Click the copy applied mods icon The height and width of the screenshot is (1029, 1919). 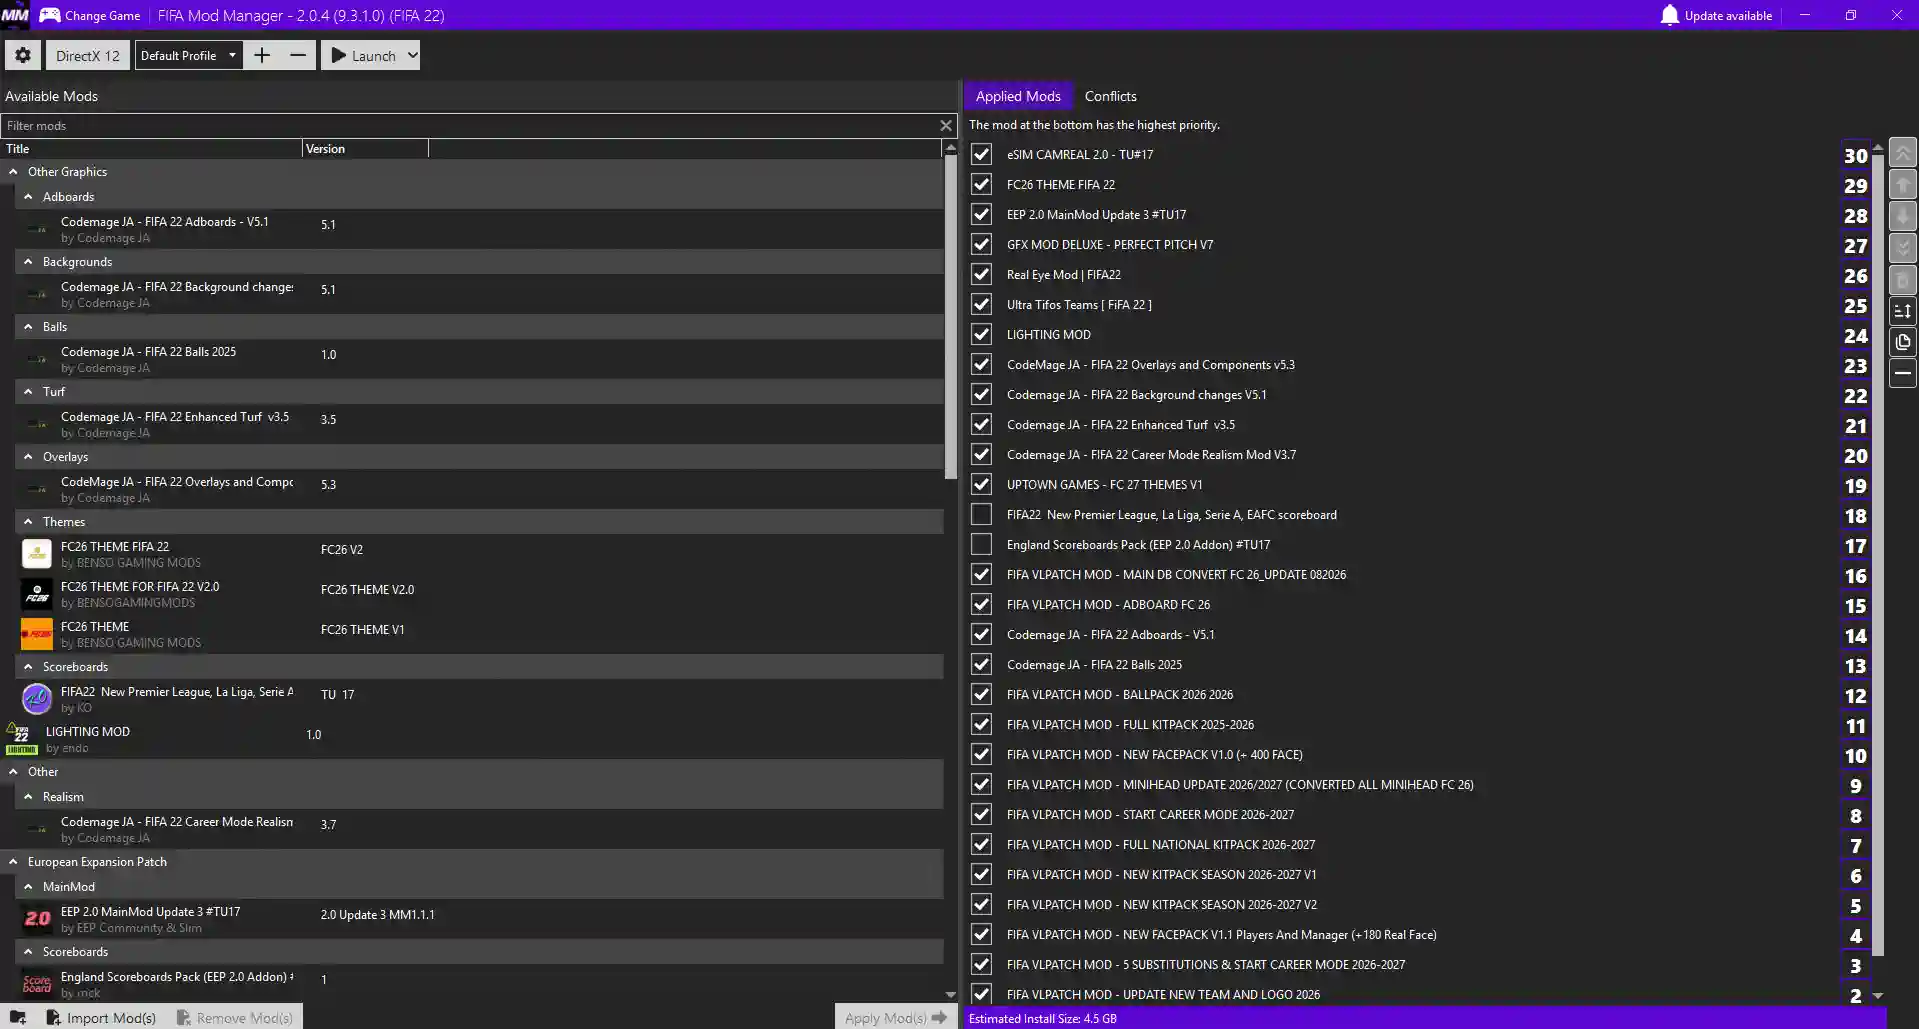click(x=1902, y=342)
